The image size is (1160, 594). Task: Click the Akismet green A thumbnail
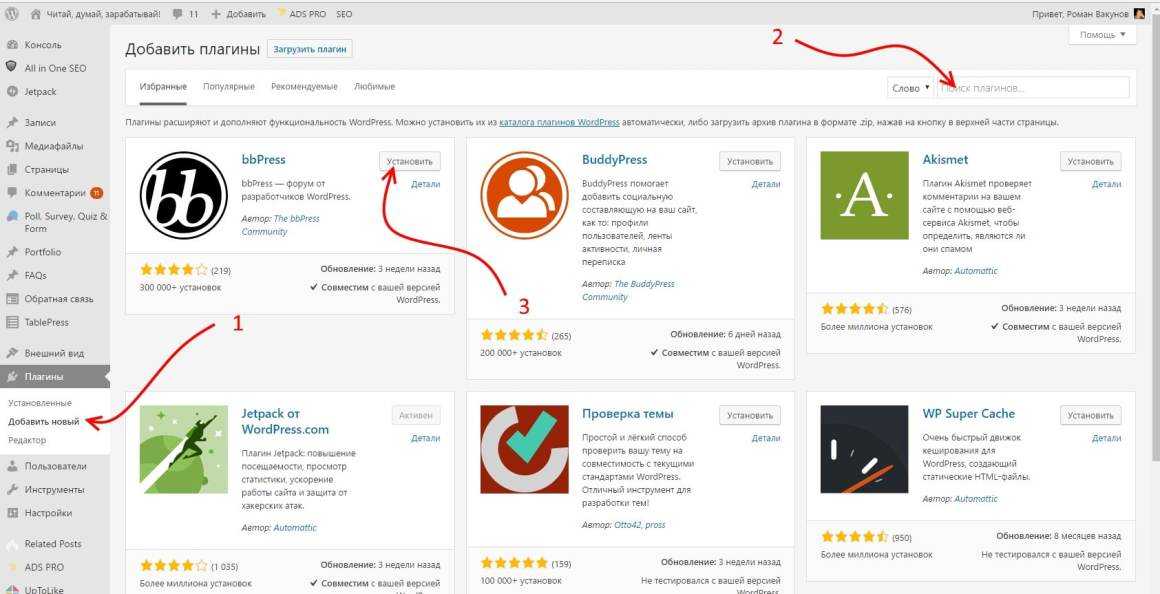[x=865, y=195]
